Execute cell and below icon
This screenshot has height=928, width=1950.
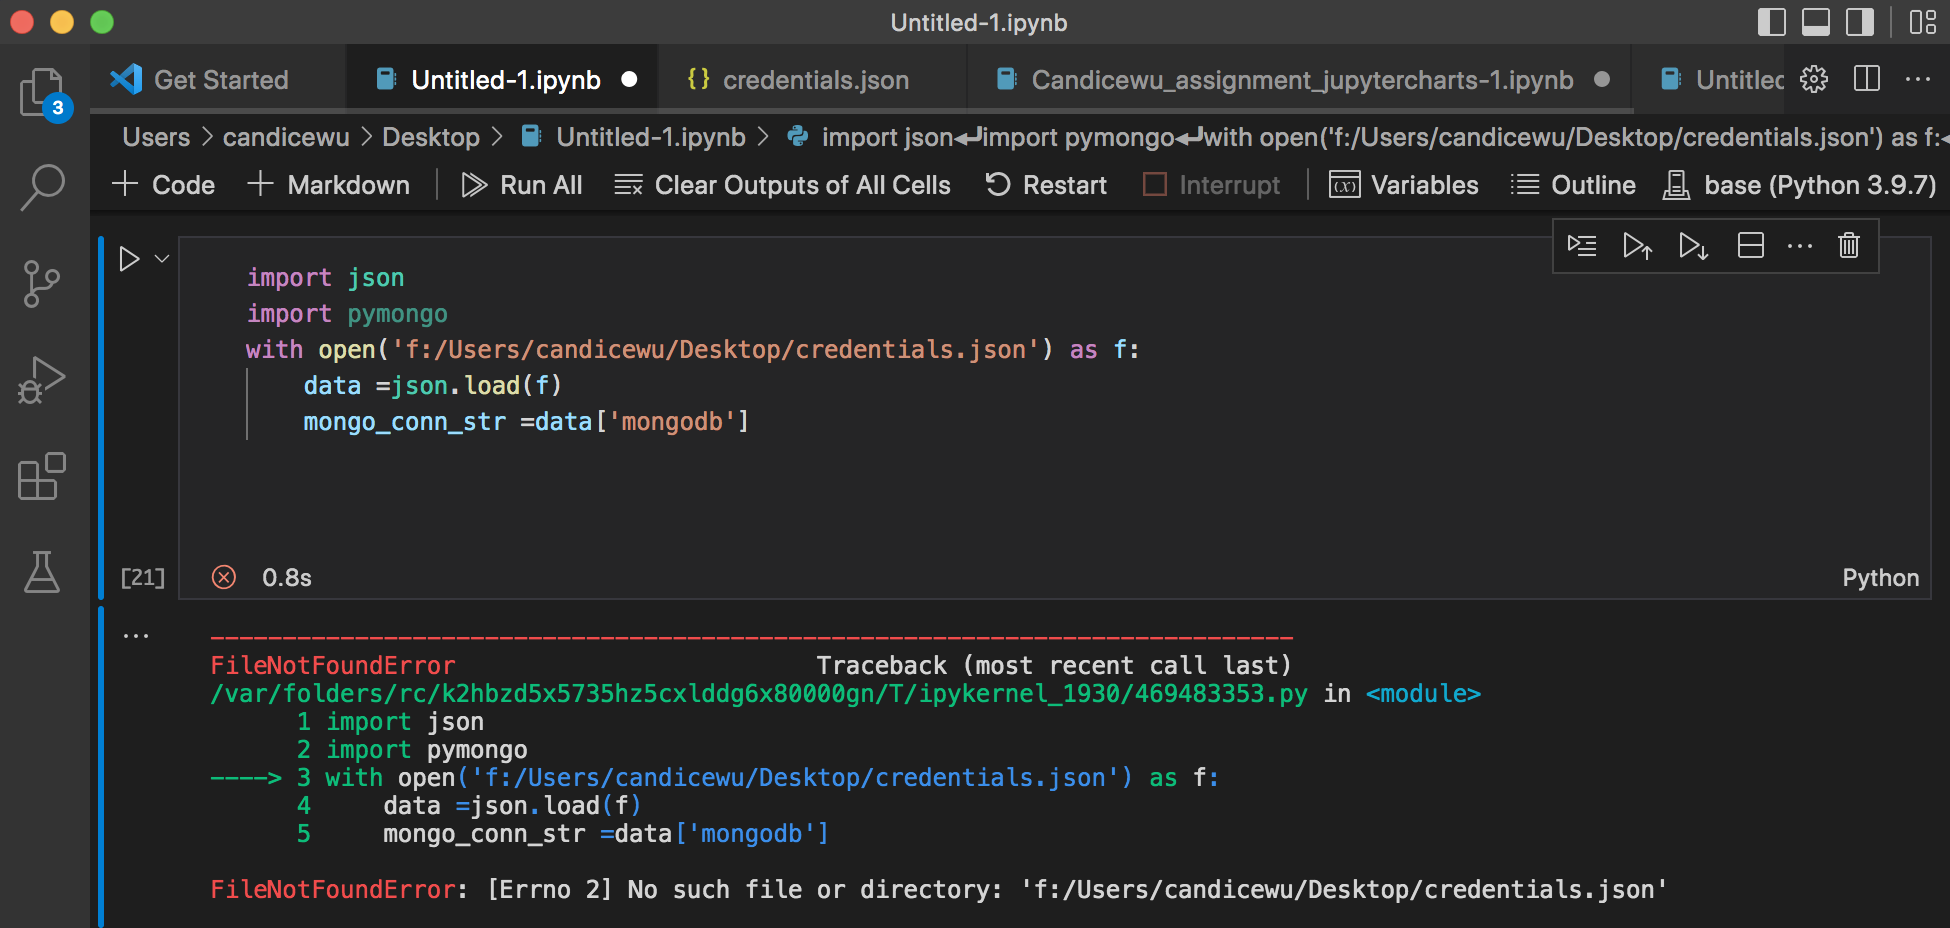[1693, 246]
